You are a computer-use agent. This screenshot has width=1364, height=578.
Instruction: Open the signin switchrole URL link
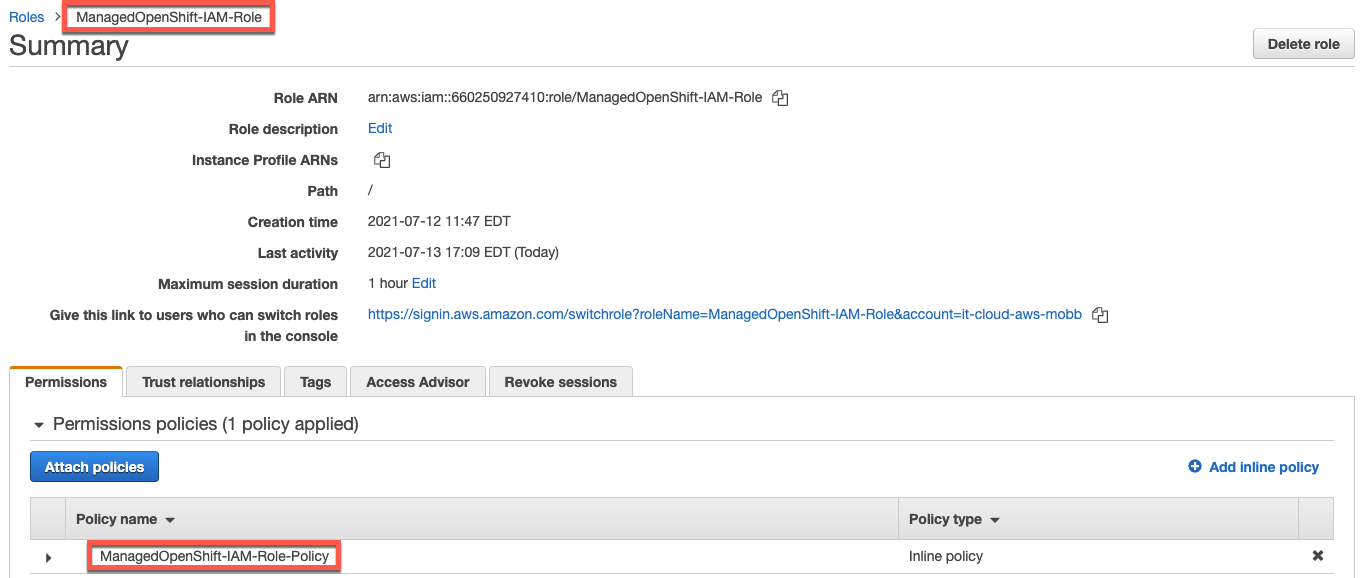pos(724,314)
